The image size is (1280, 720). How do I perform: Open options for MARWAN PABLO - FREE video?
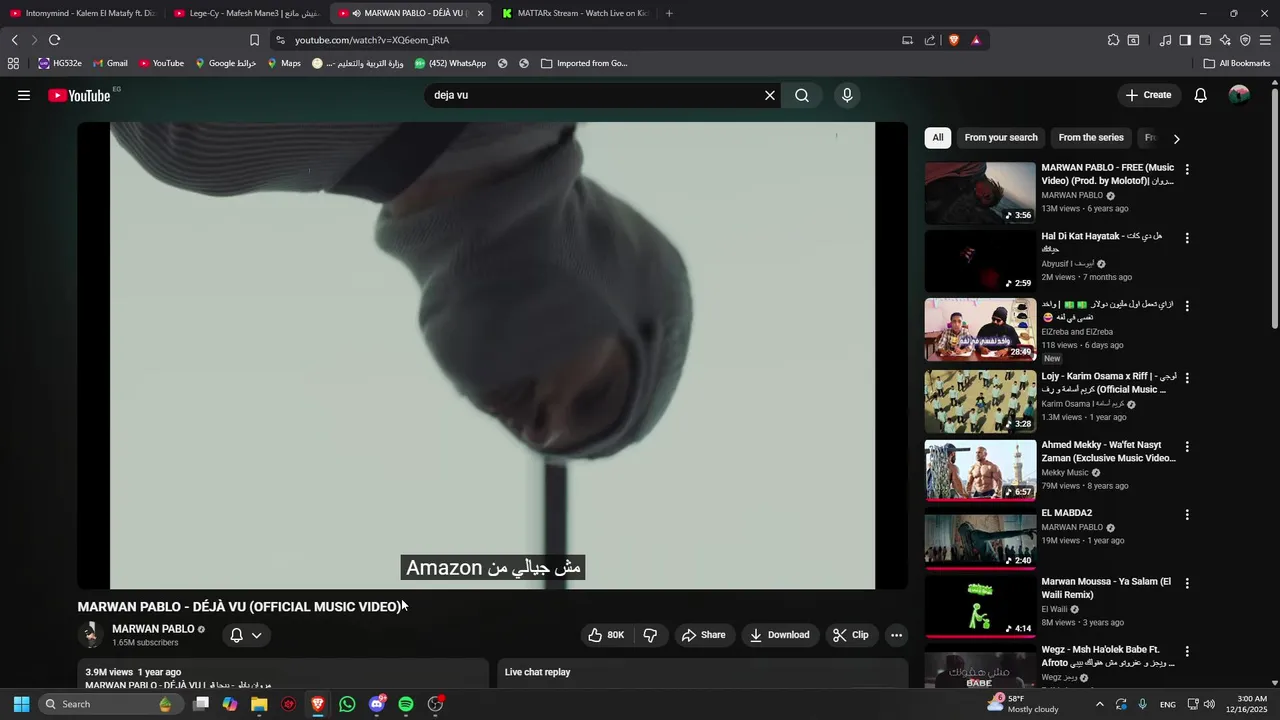(x=1187, y=170)
